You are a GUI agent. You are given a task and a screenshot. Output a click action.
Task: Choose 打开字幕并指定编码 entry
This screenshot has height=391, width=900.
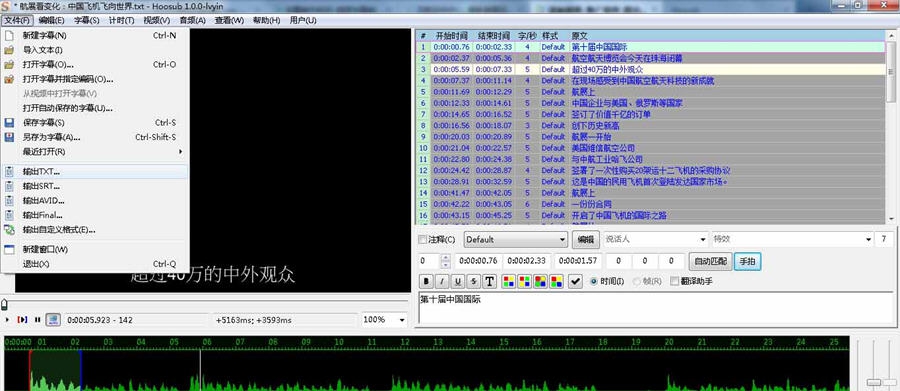[95, 79]
